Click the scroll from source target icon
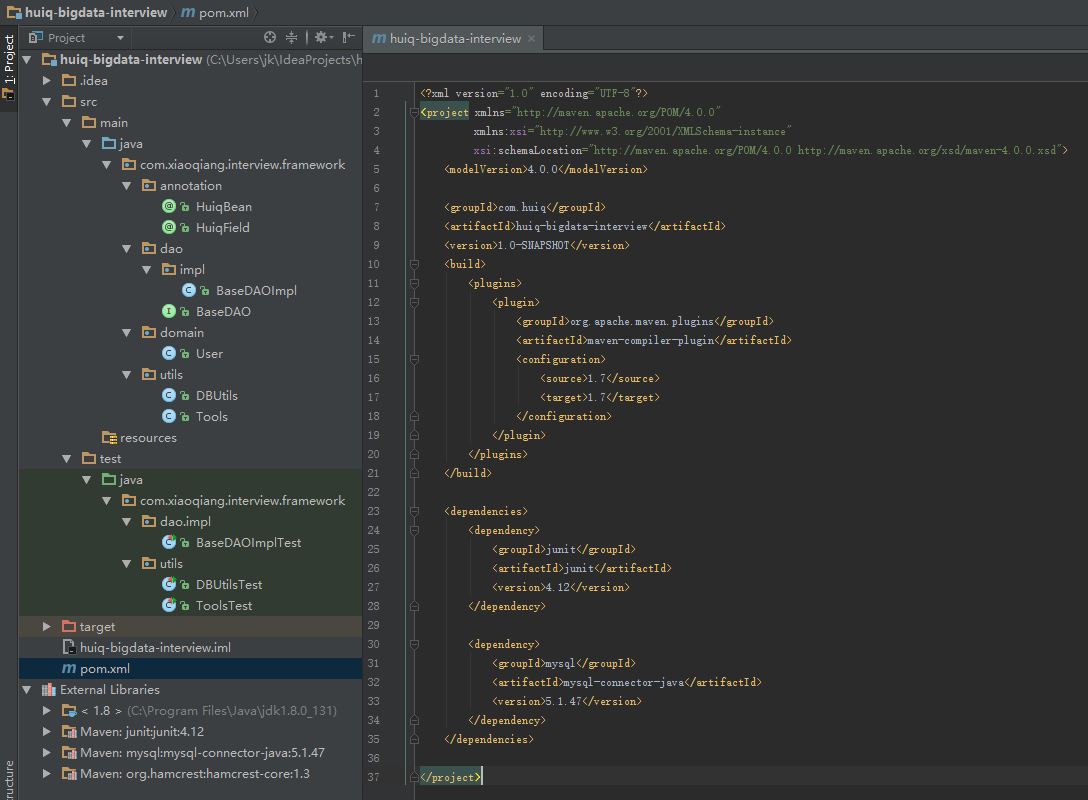 (x=270, y=37)
